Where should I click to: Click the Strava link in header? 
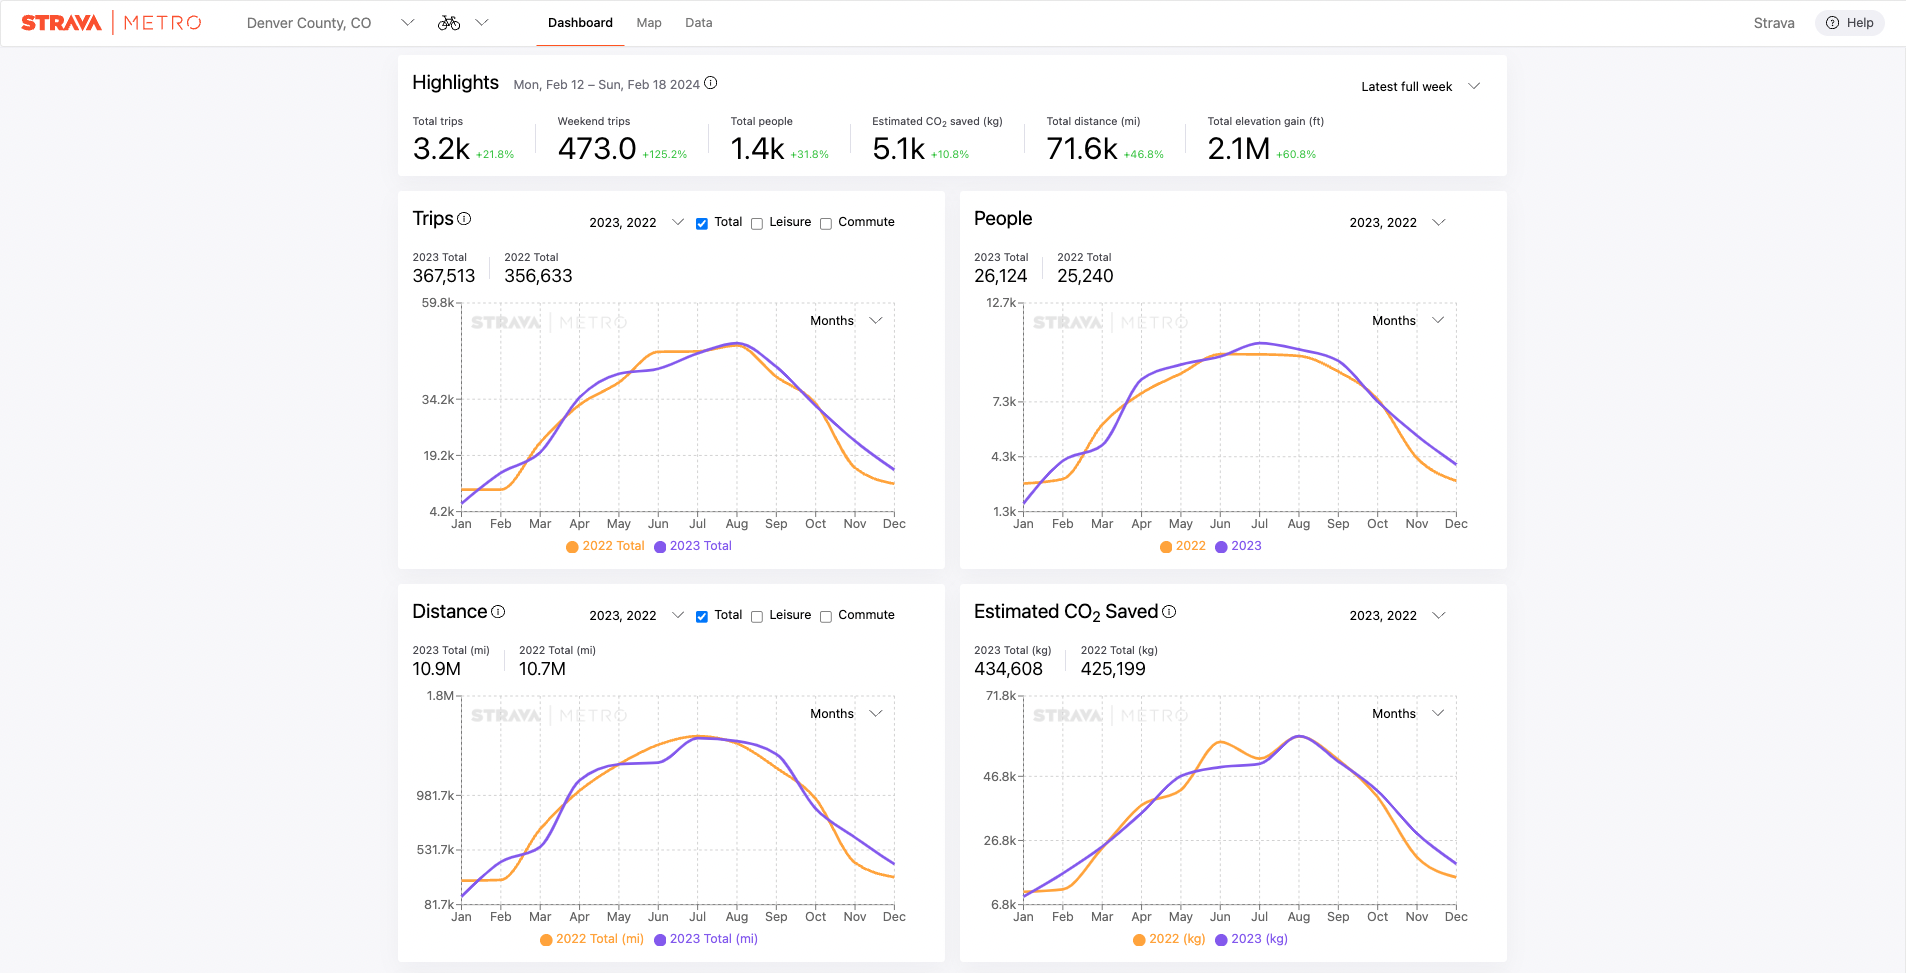1774,23
